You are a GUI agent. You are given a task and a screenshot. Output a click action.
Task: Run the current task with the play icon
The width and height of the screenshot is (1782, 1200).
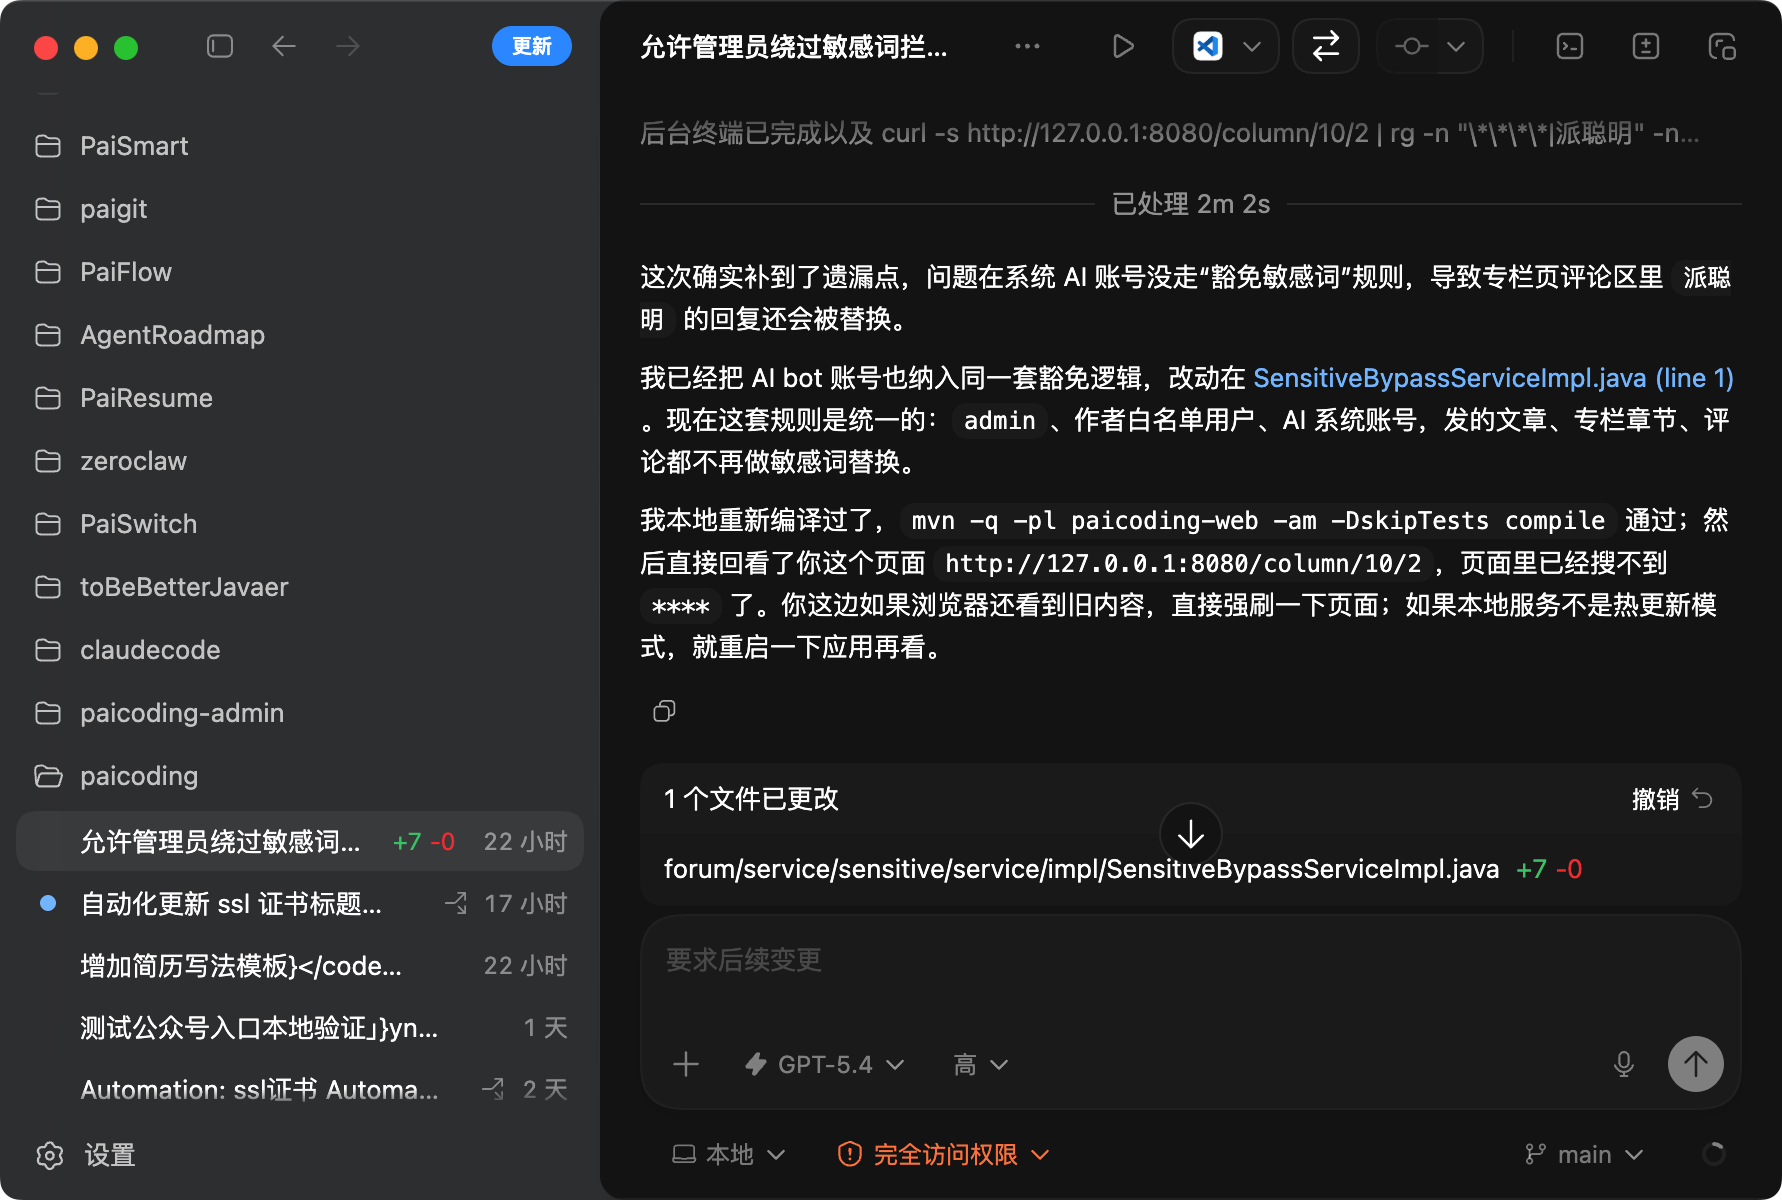1123,46
